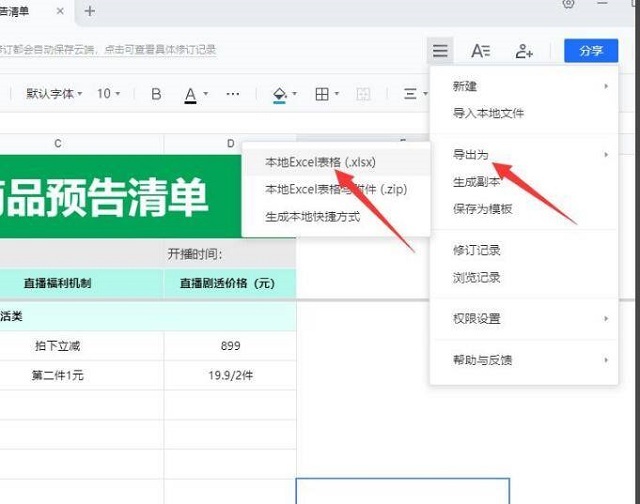Viewport: 640px width, 504px height.
Task: Select the 活类 category row cell
Action: tap(148, 316)
